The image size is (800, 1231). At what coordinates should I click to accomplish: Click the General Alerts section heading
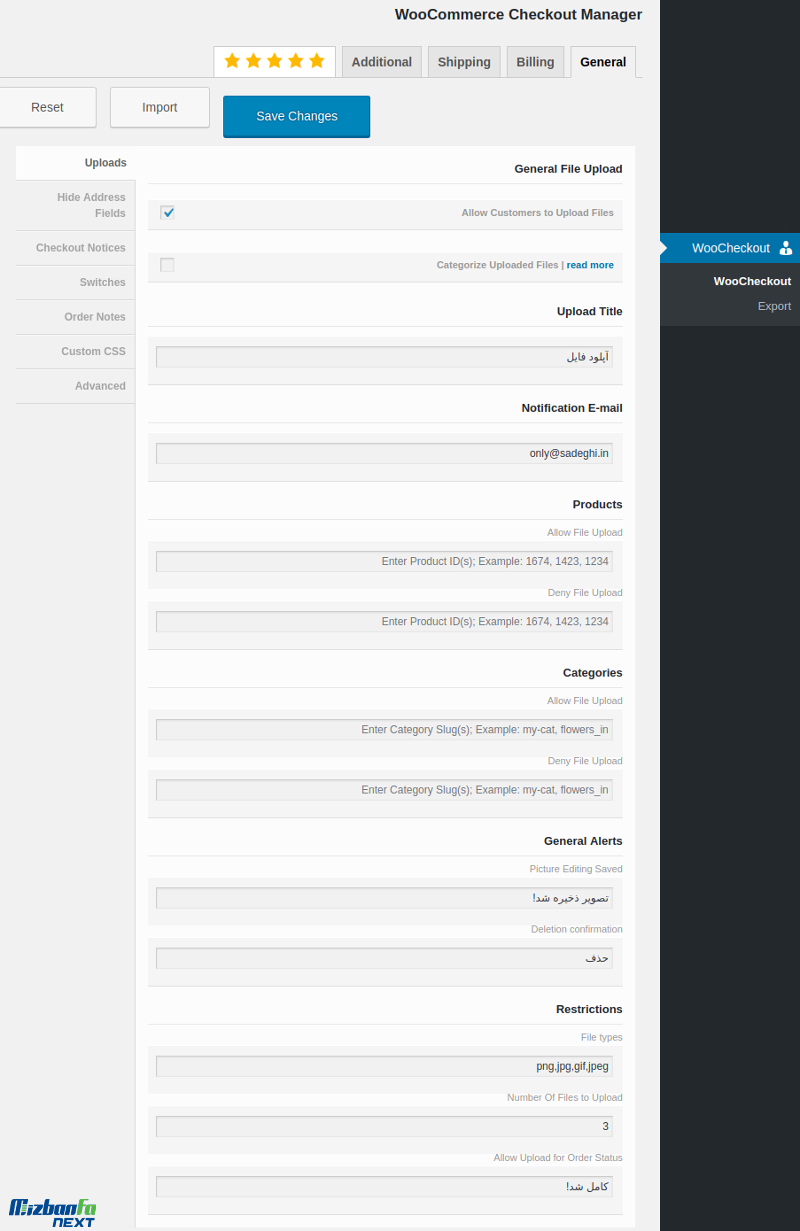[x=583, y=841]
